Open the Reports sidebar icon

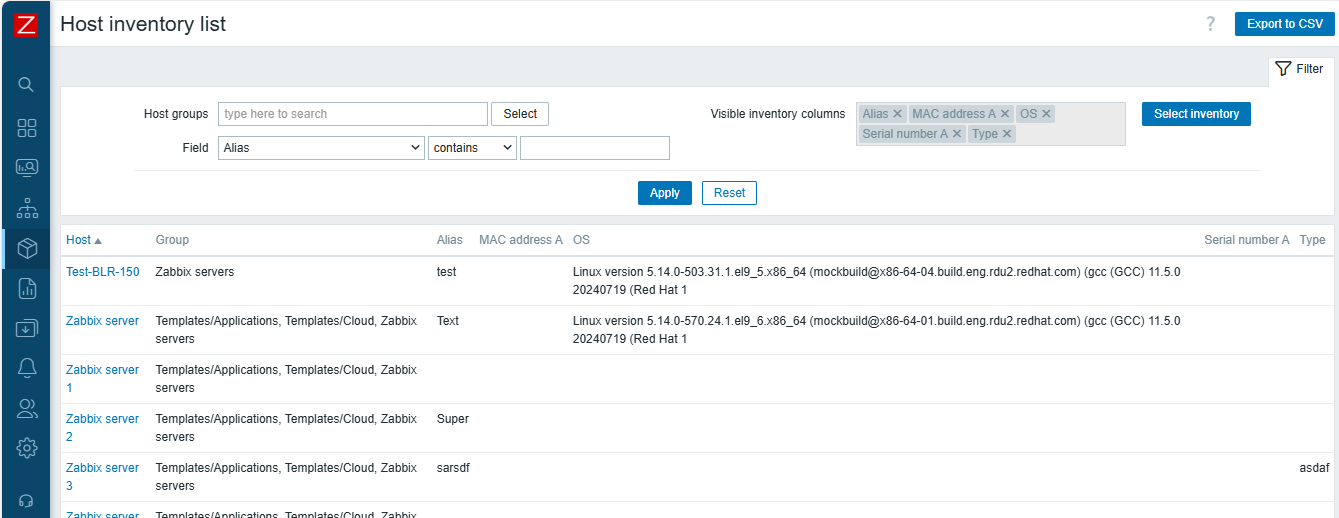click(x=27, y=289)
